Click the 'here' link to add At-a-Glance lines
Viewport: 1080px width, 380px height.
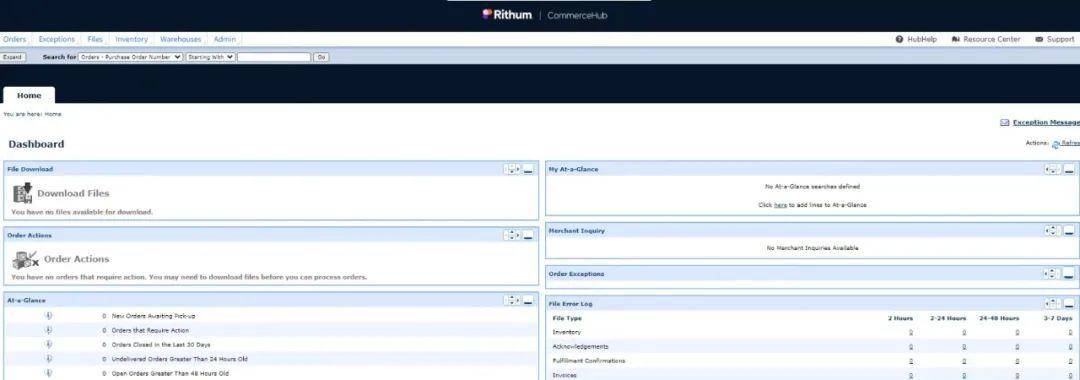(780, 205)
